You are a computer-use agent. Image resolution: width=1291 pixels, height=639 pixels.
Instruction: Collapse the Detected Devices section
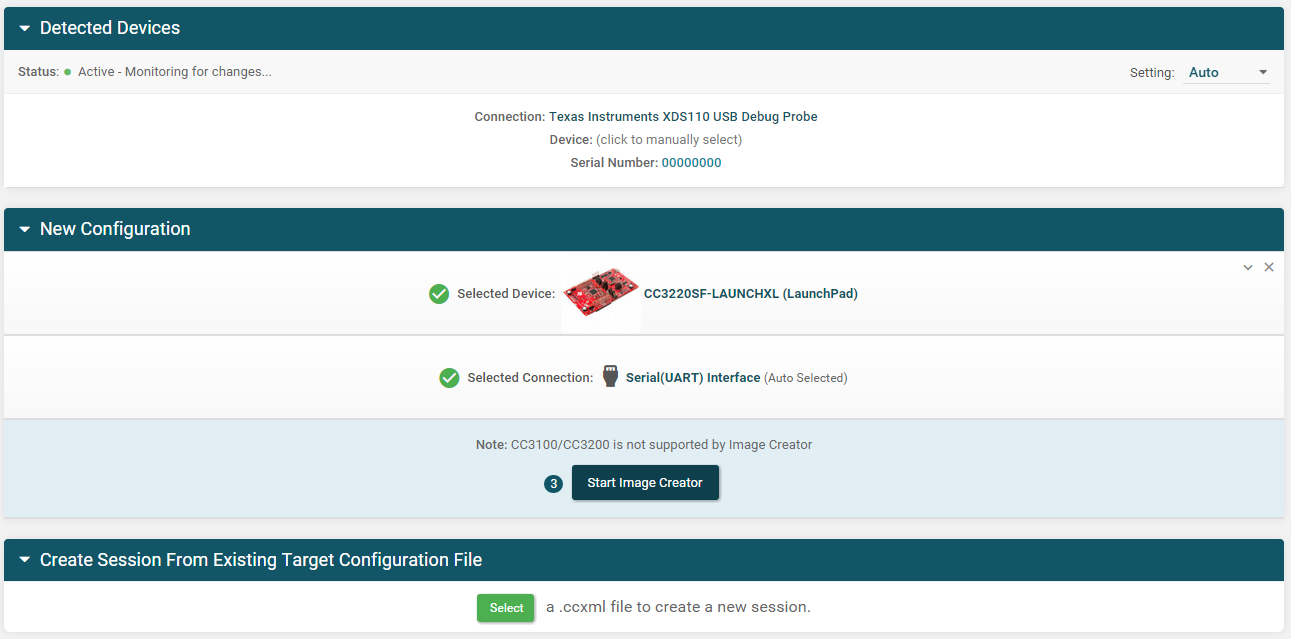pos(25,29)
